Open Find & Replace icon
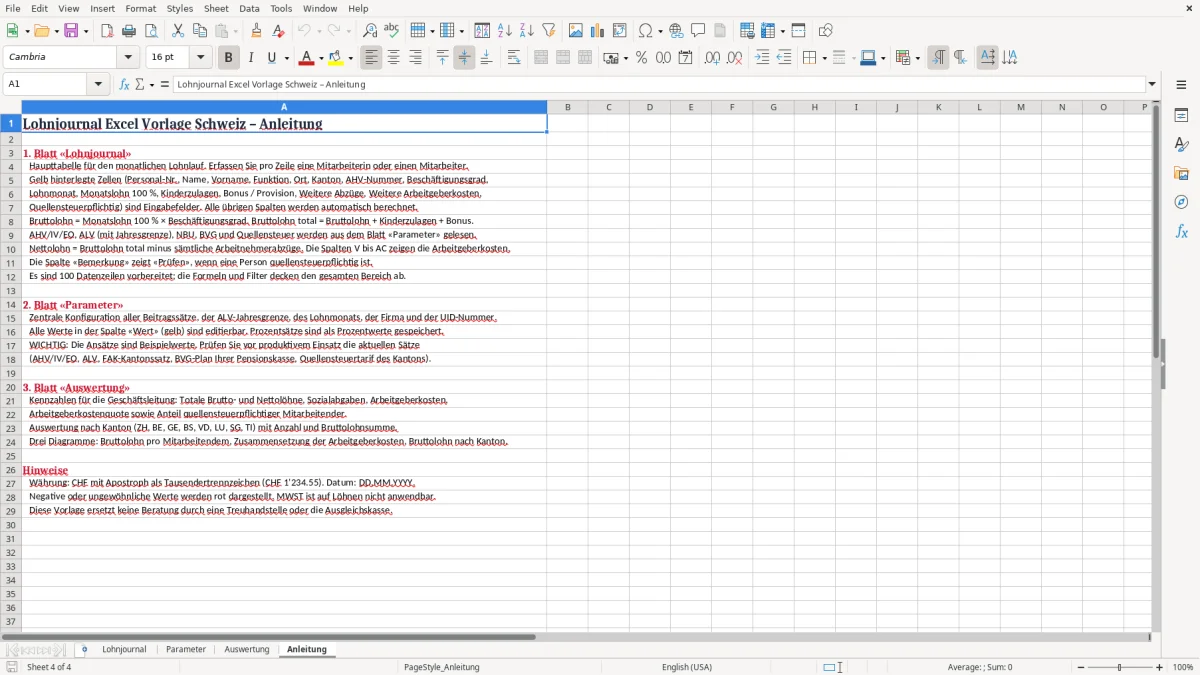 coord(370,31)
